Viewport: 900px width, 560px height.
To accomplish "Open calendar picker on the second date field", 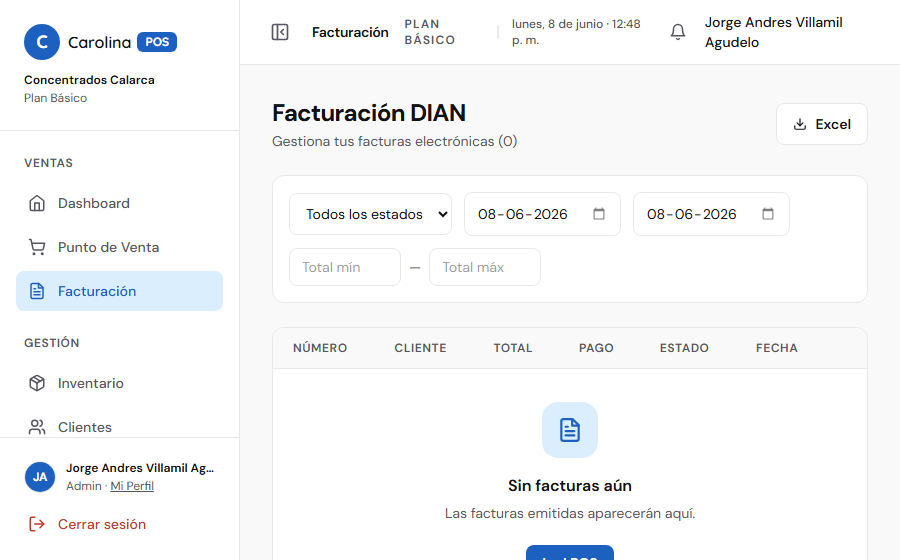I will pyautogui.click(x=768, y=214).
